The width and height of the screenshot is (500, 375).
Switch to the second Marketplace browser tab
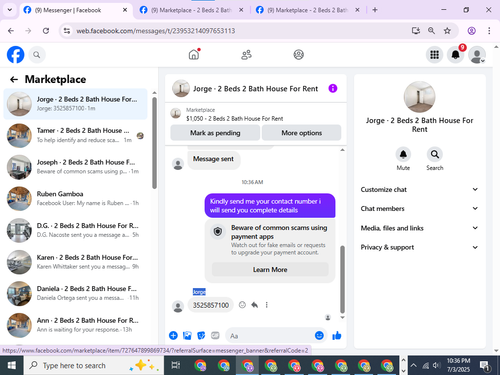pos(191,10)
